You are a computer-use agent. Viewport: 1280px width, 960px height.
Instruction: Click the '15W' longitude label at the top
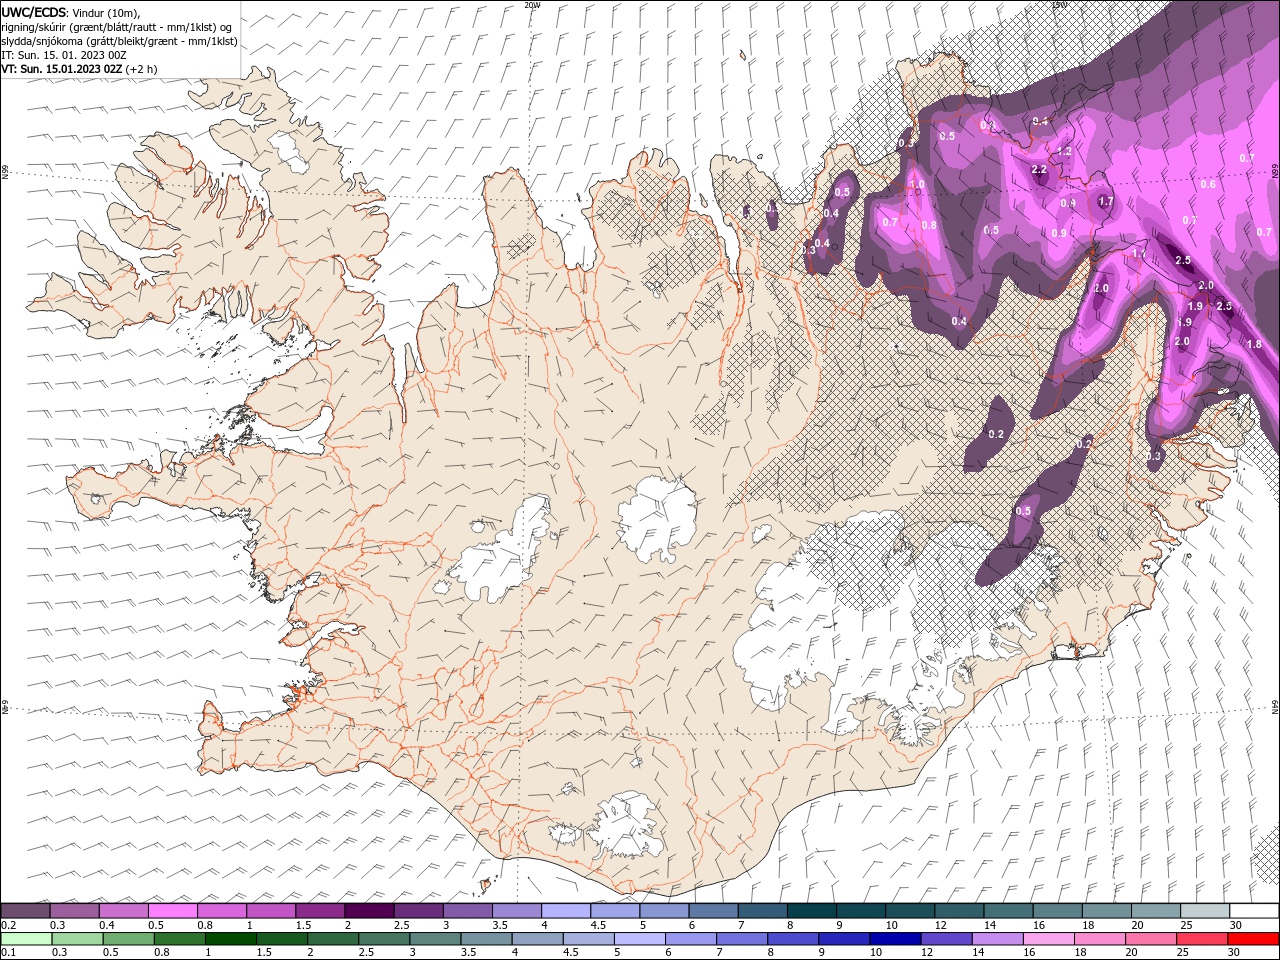(x=1060, y=5)
